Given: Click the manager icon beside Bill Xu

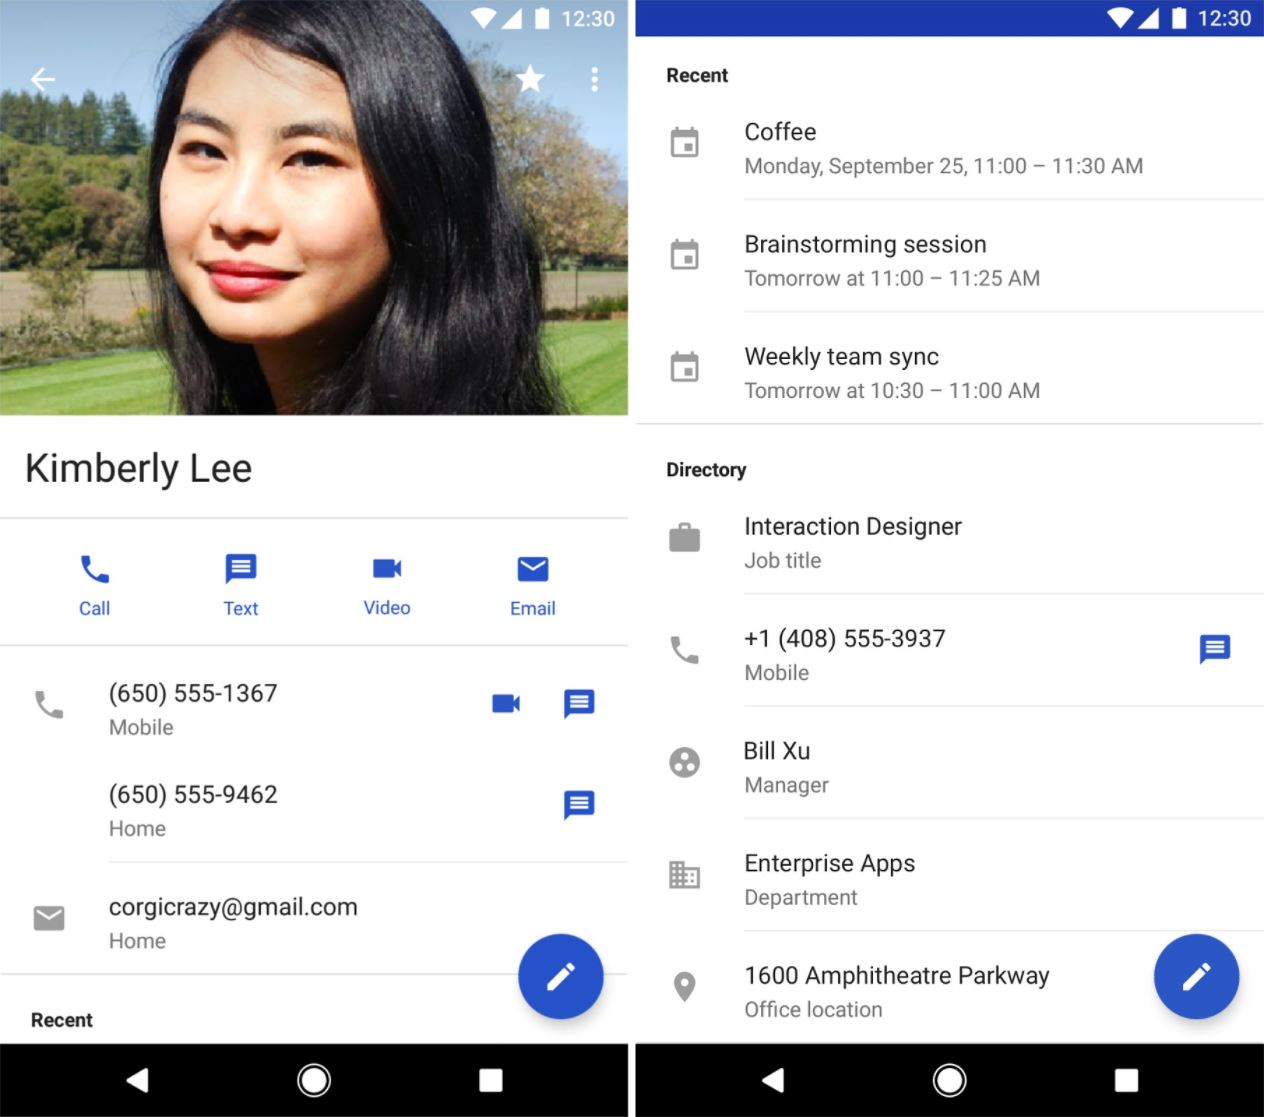Looking at the screenshot, I should [x=685, y=763].
